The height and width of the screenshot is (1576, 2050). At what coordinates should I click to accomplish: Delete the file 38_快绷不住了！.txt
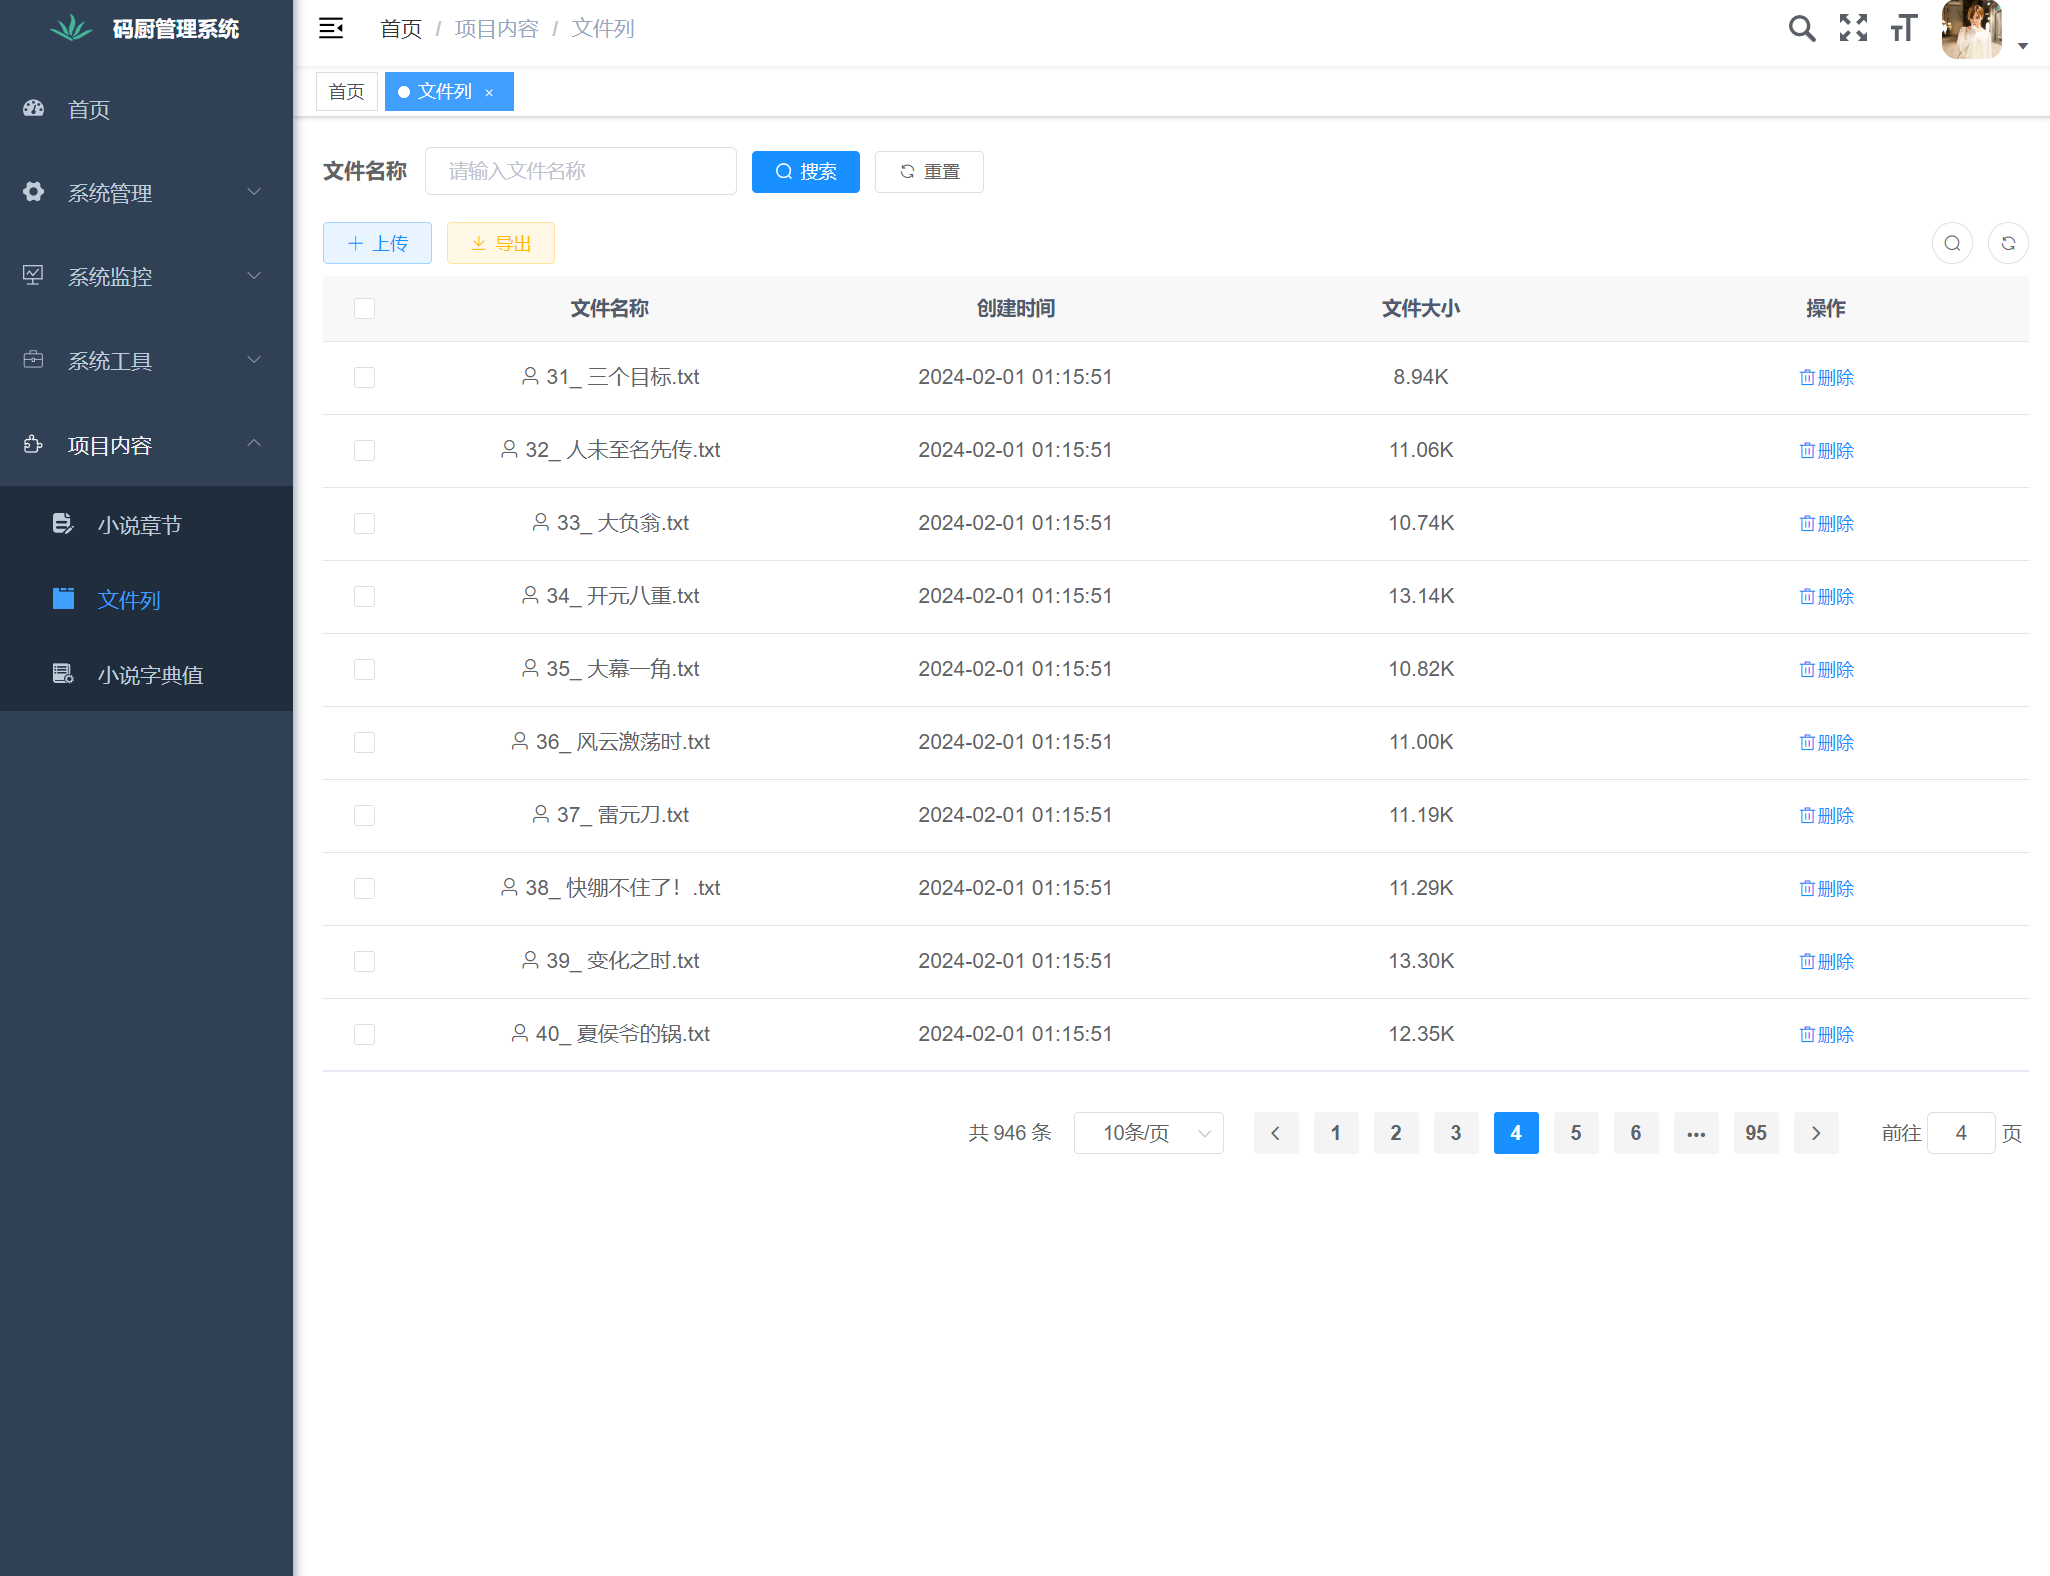tap(1826, 889)
